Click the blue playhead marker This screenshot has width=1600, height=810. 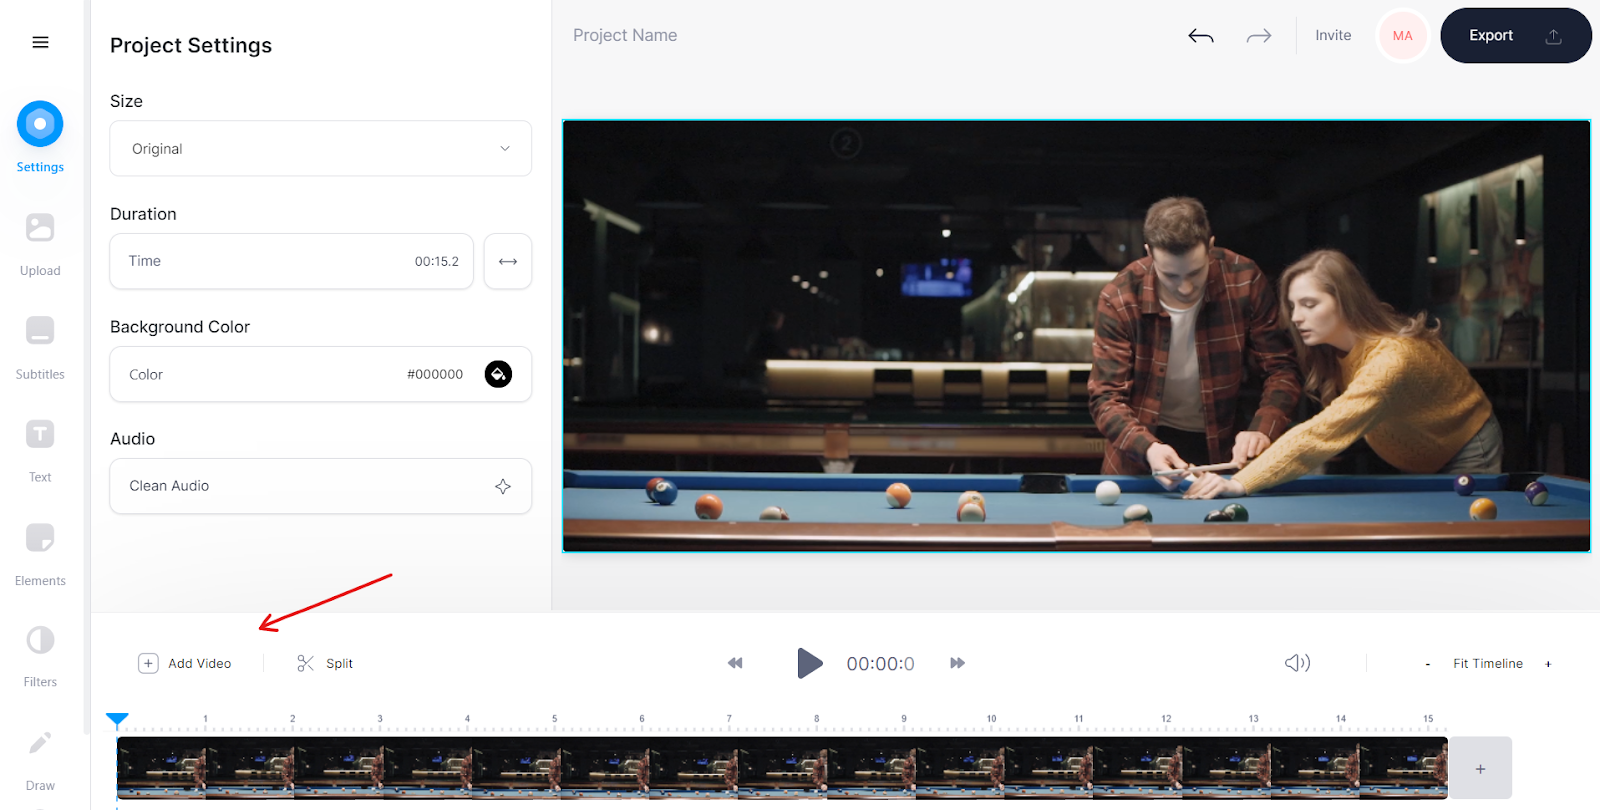click(117, 720)
